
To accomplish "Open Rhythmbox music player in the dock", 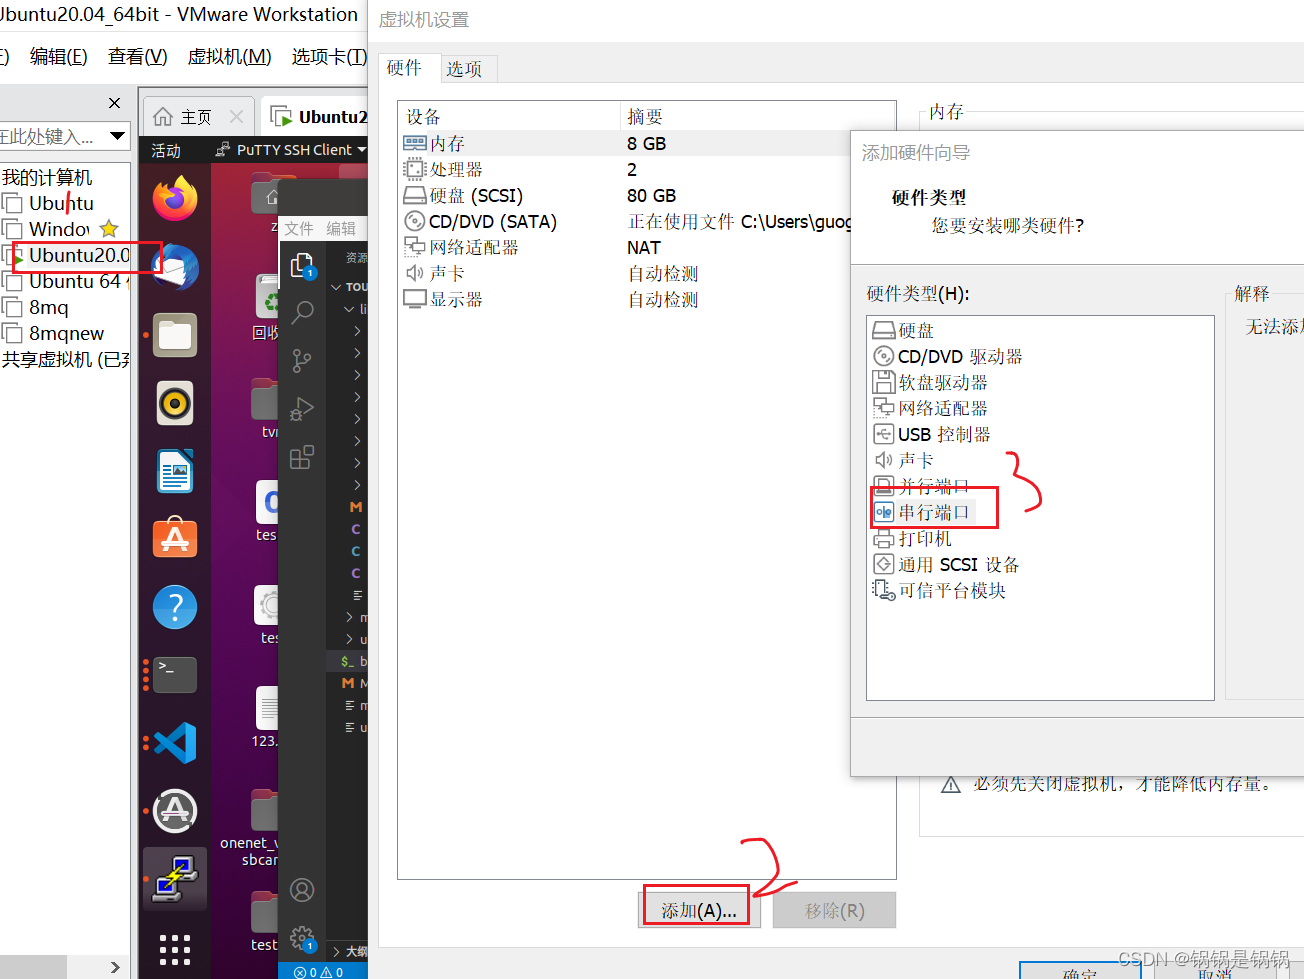I will (x=175, y=403).
